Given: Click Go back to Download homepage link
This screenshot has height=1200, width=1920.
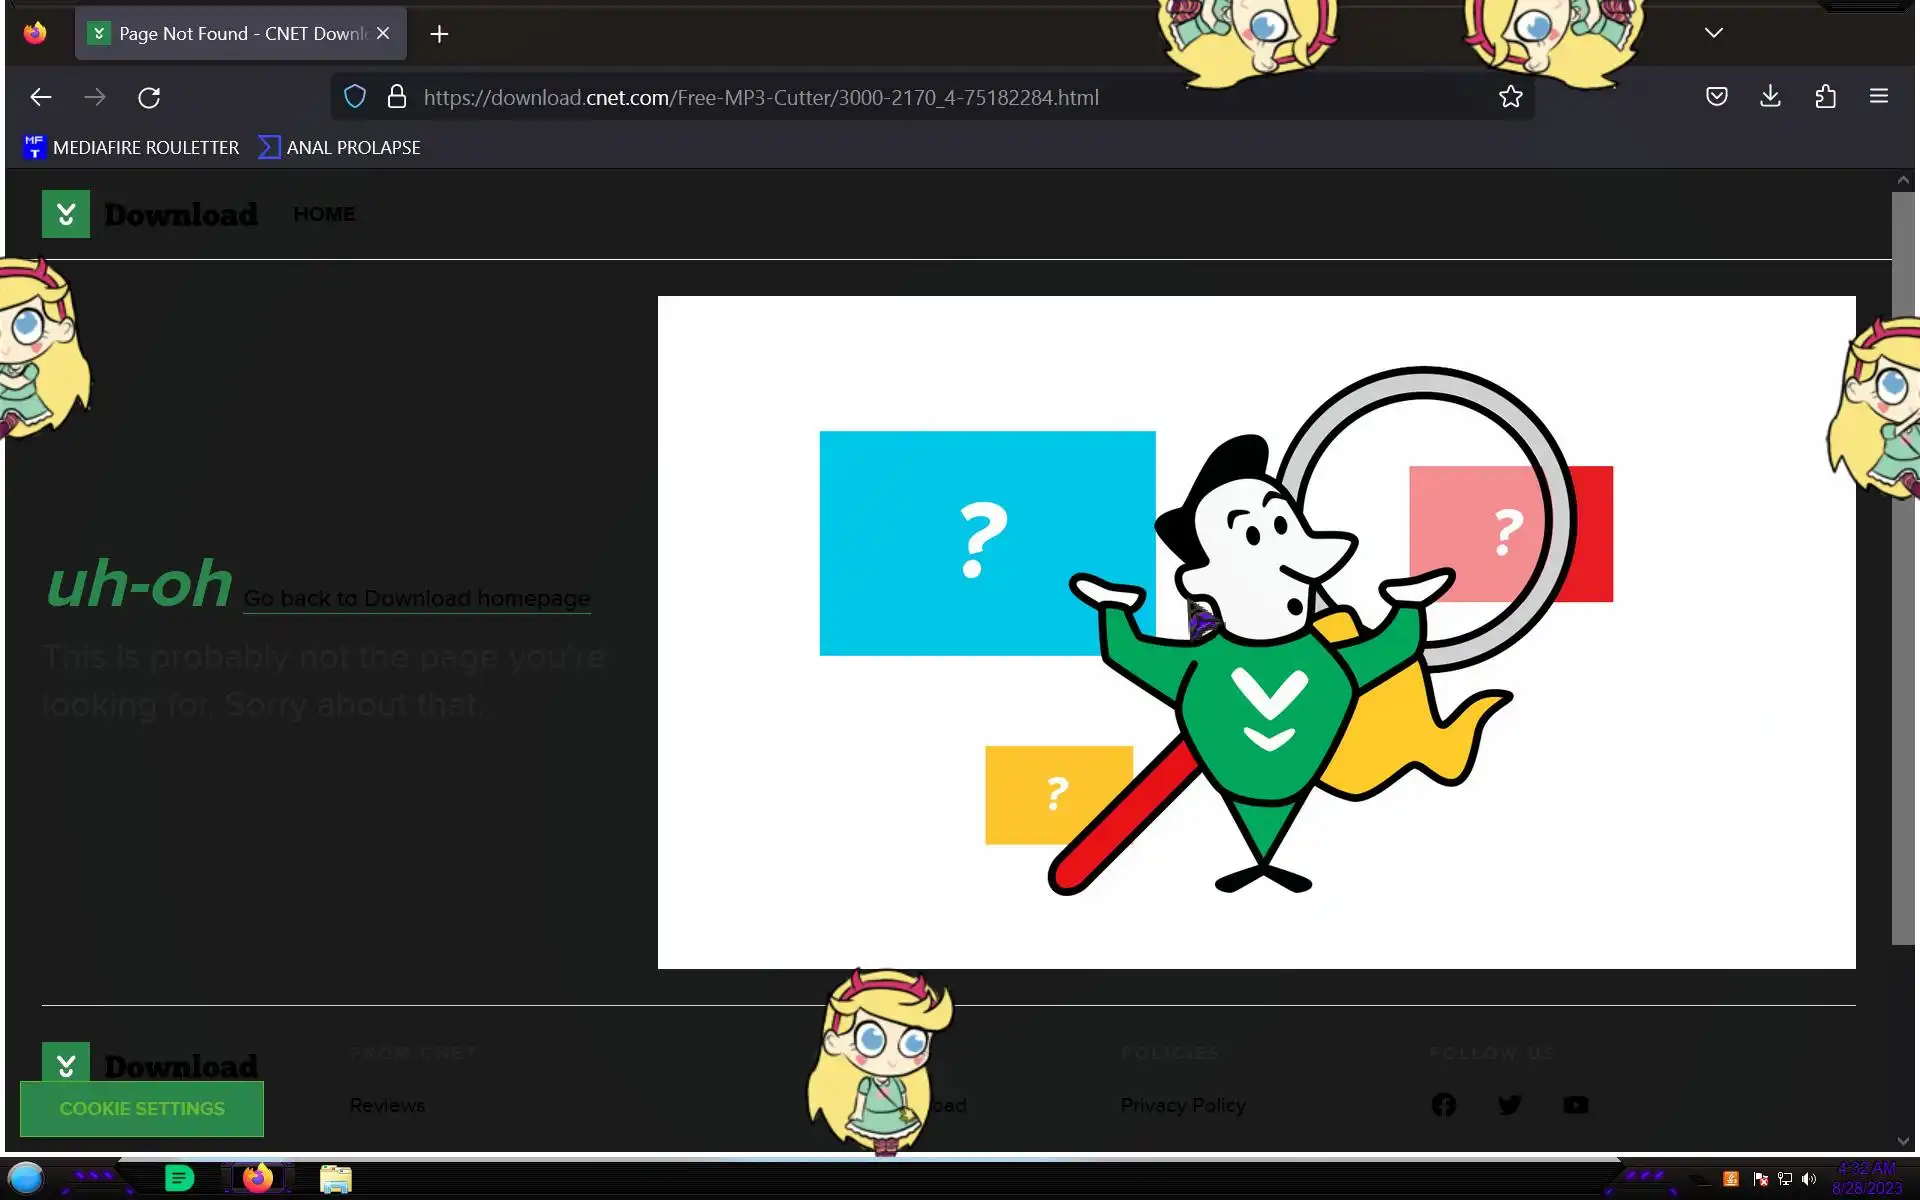Looking at the screenshot, I should click(x=416, y=598).
